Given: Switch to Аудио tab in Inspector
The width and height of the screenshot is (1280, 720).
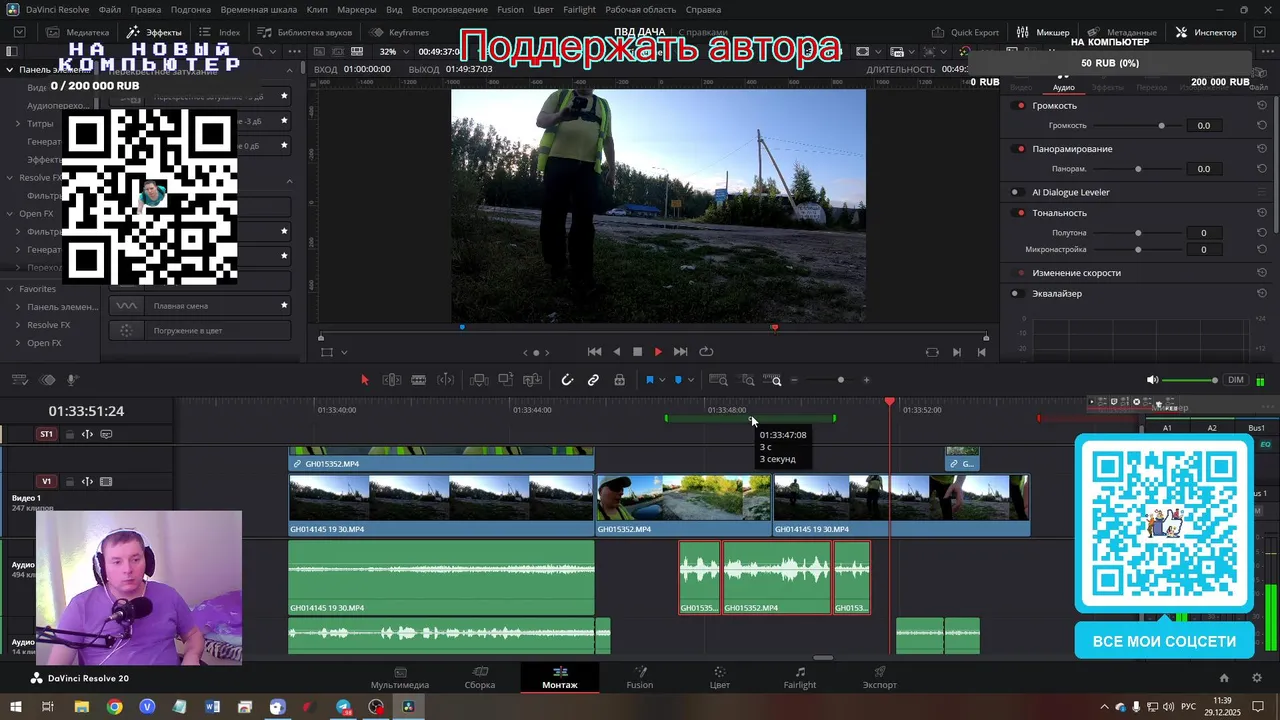Looking at the screenshot, I should coord(1063,87).
